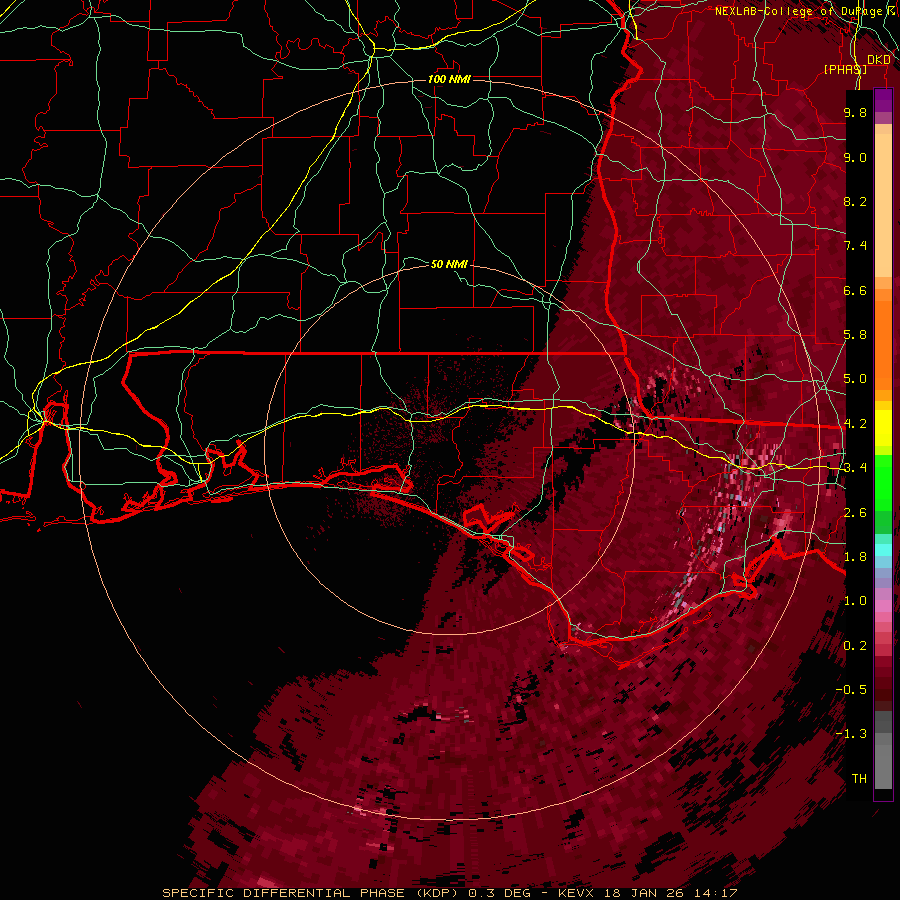Click the 2.6 value on color scale

pos(855,513)
